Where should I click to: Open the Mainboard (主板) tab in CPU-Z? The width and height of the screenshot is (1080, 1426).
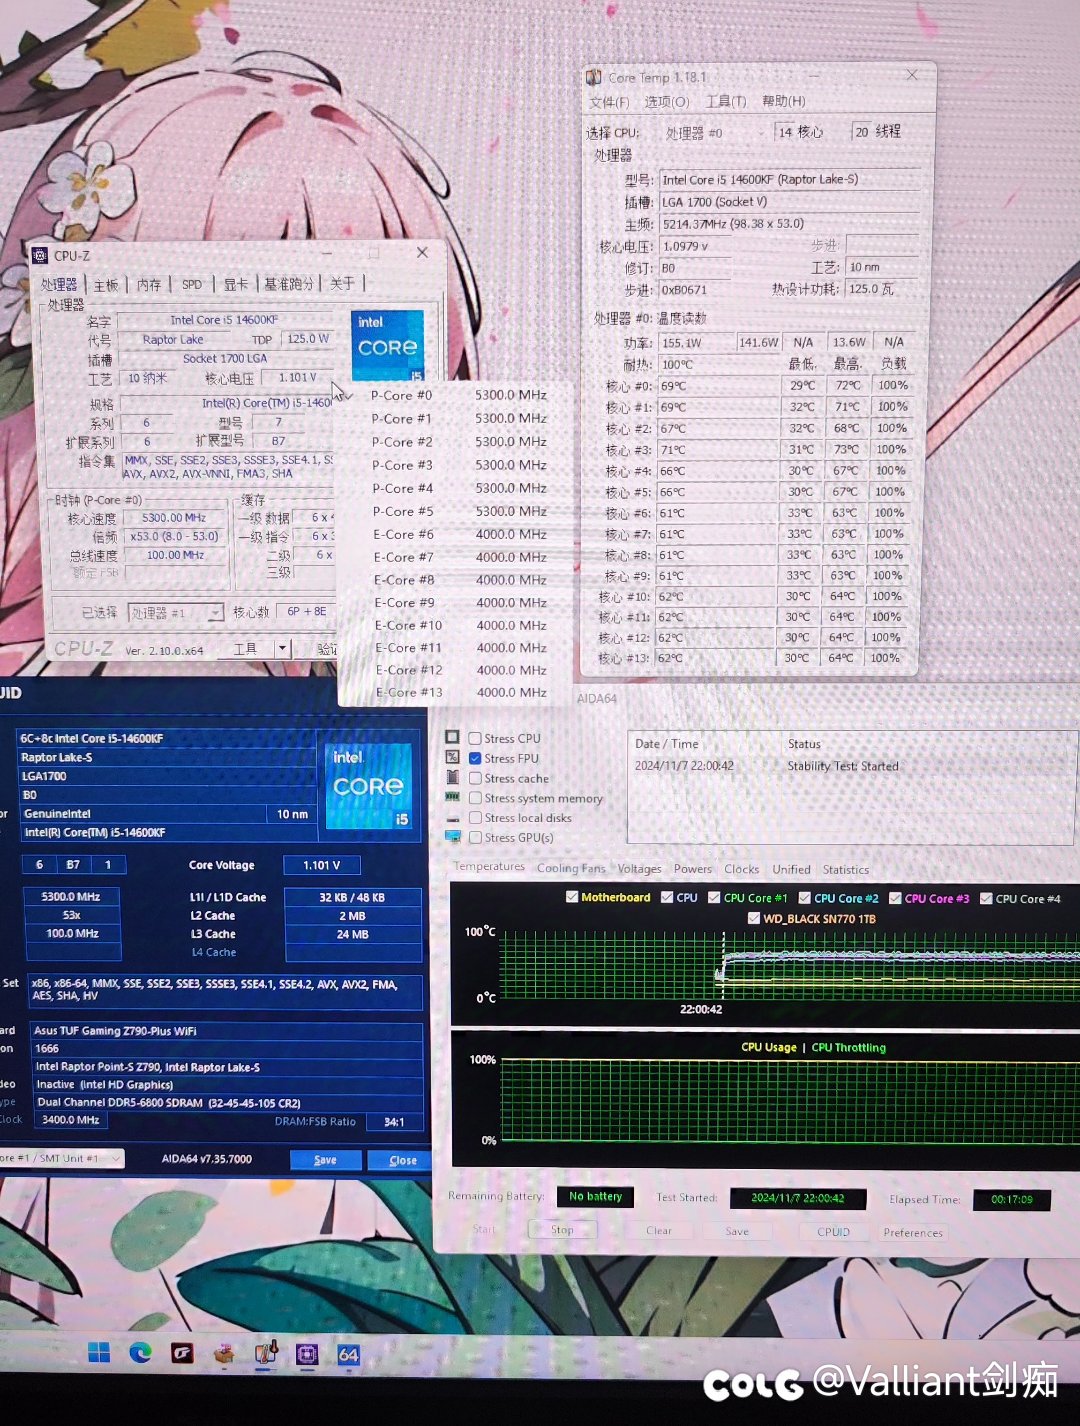pyautogui.click(x=106, y=285)
